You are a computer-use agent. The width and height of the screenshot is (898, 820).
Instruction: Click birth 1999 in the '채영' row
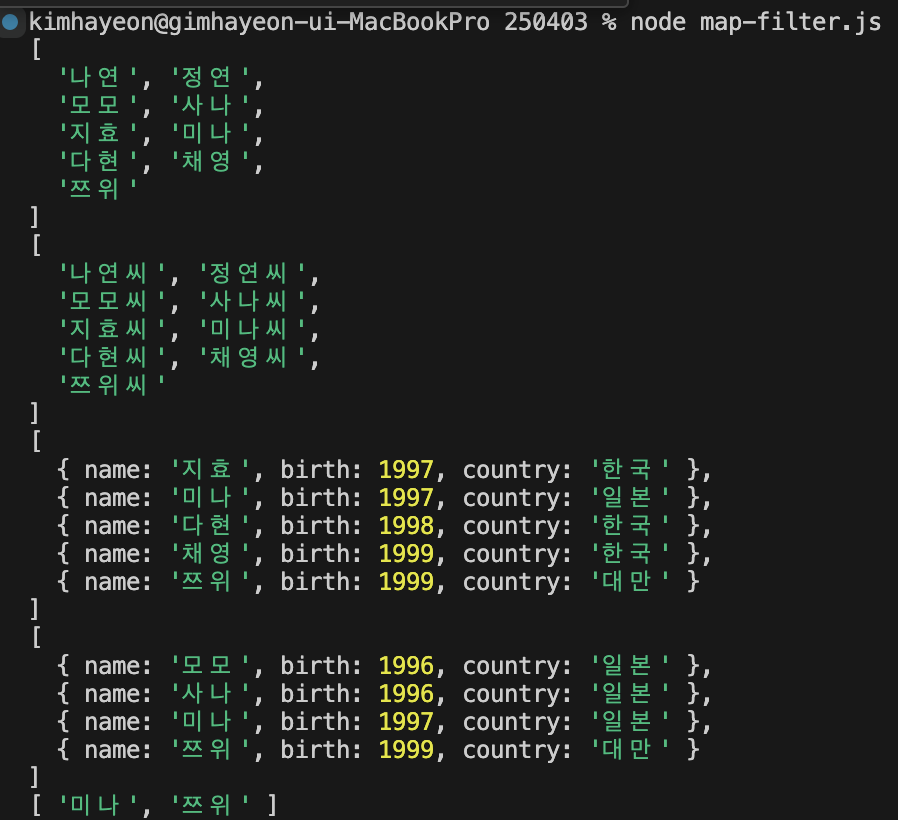[406, 554]
